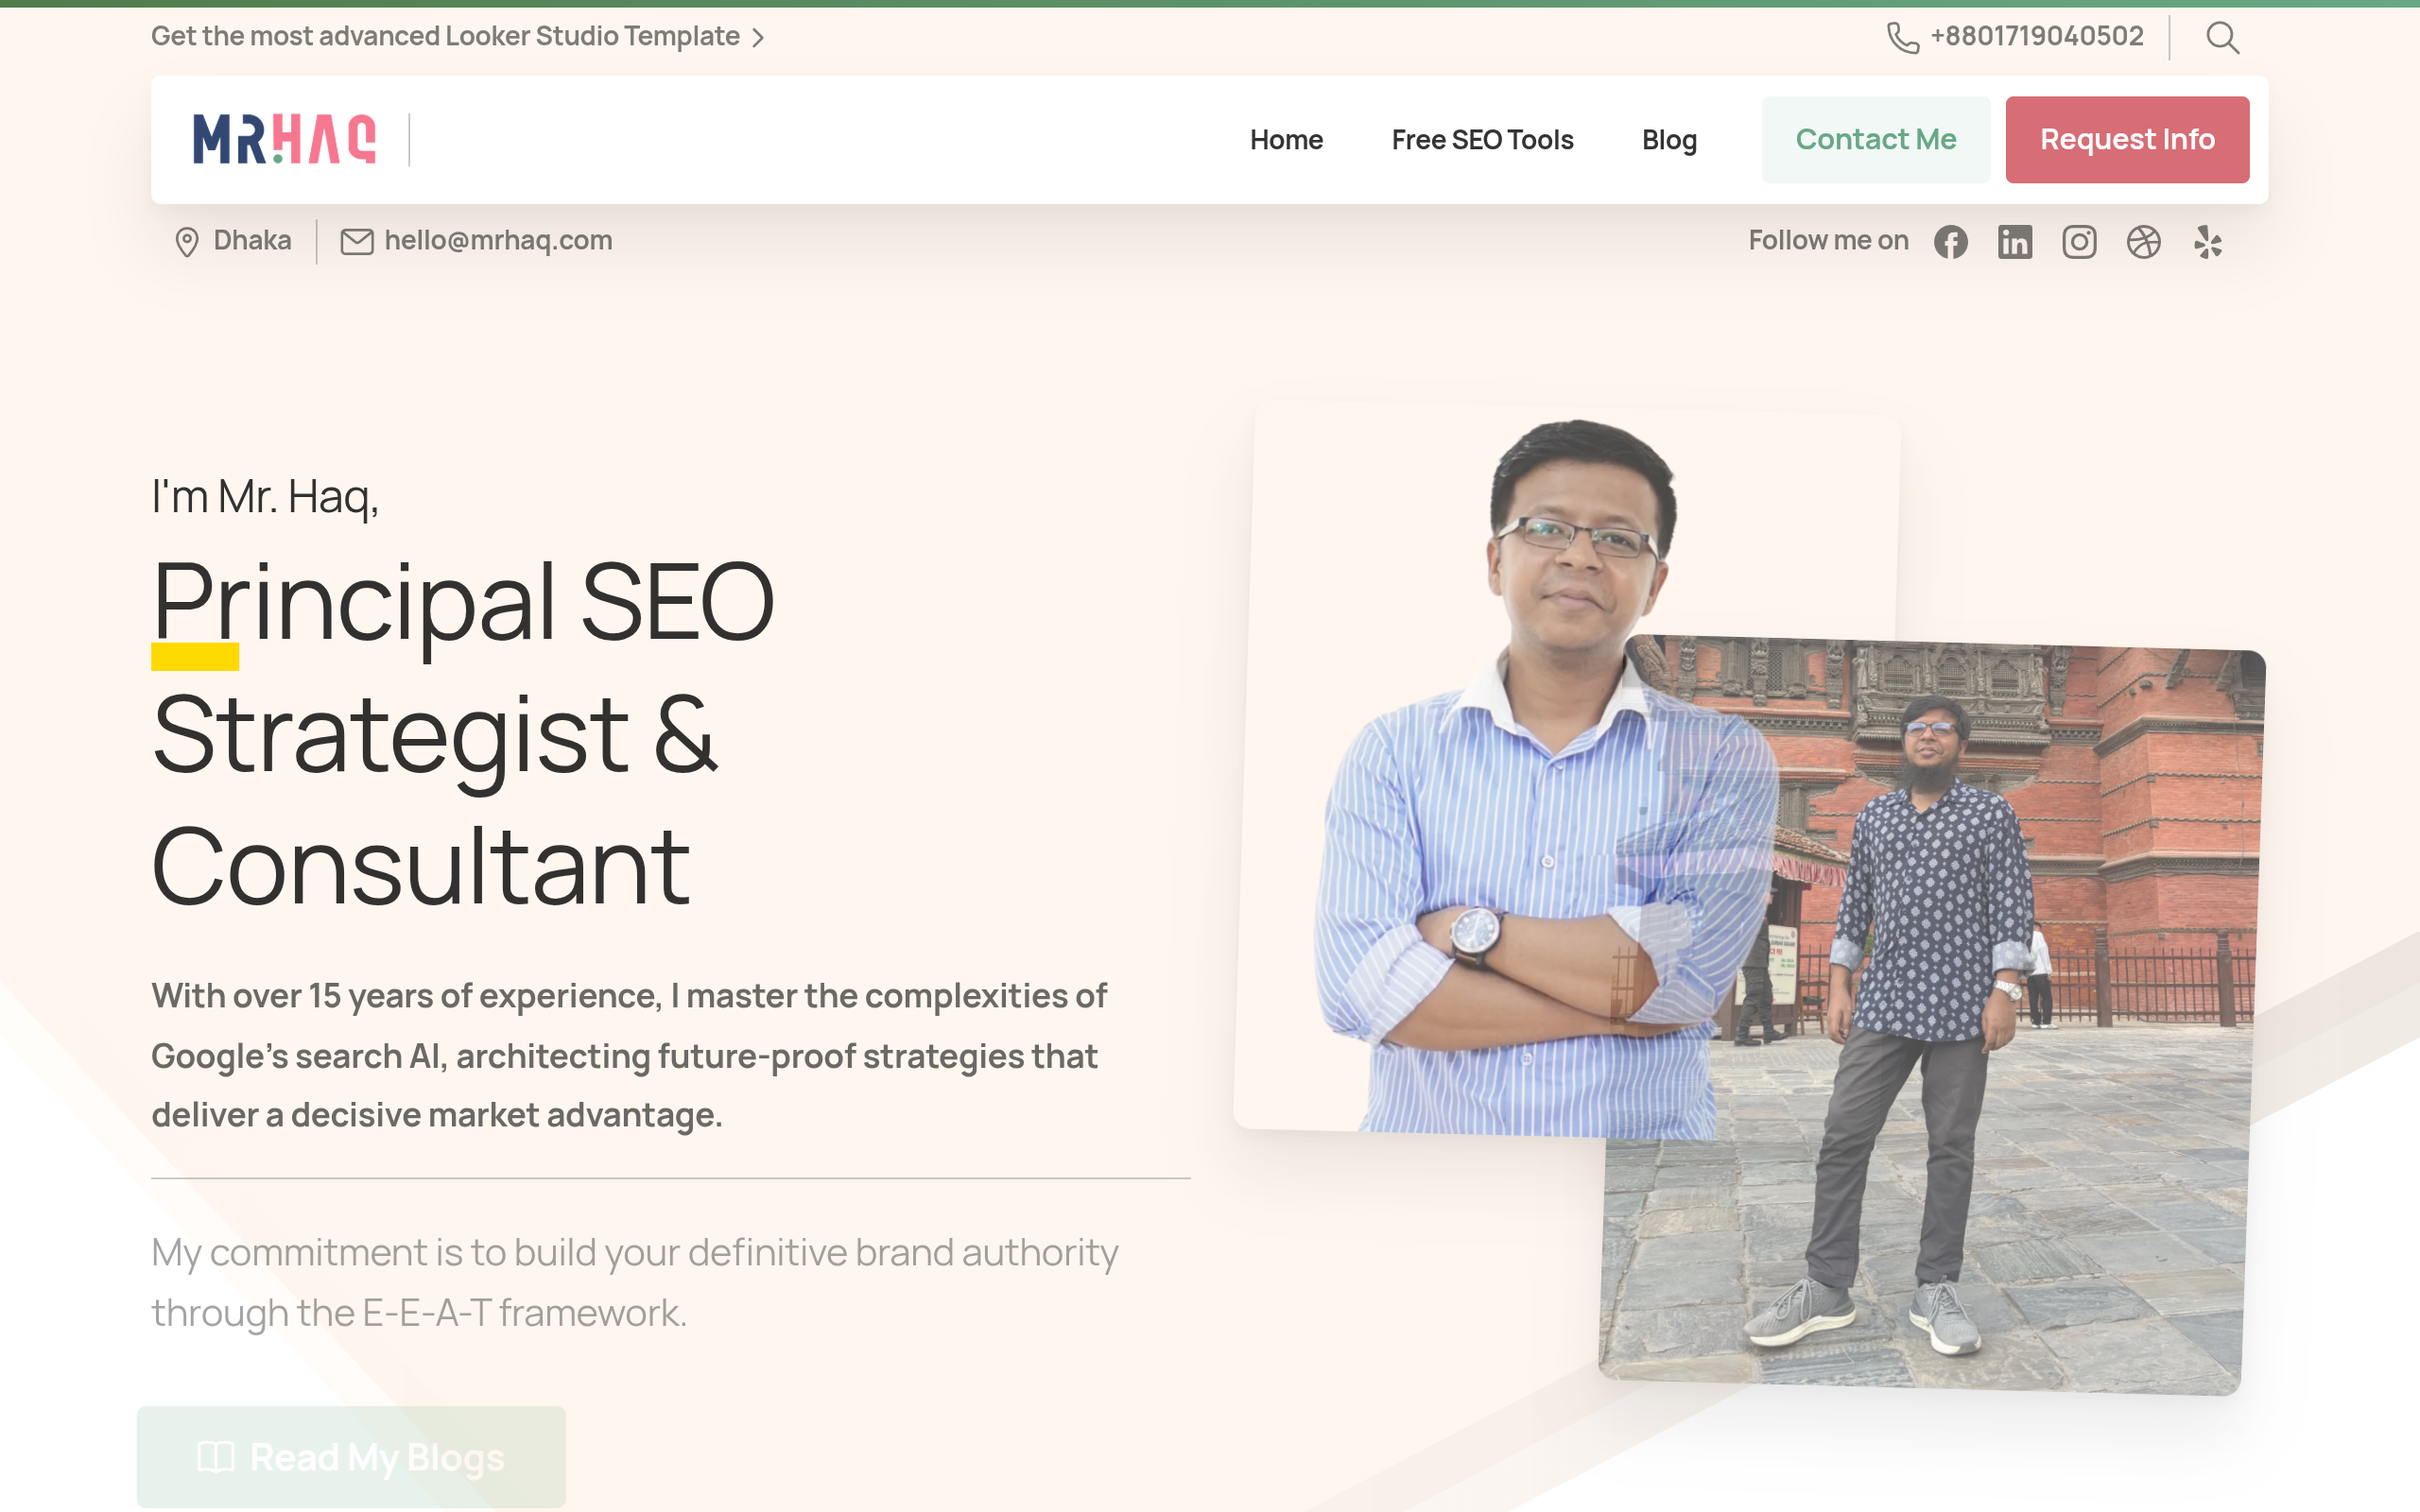Open the LinkedIn profile icon
Screen dimensions: 2420x1512
pos(2014,242)
